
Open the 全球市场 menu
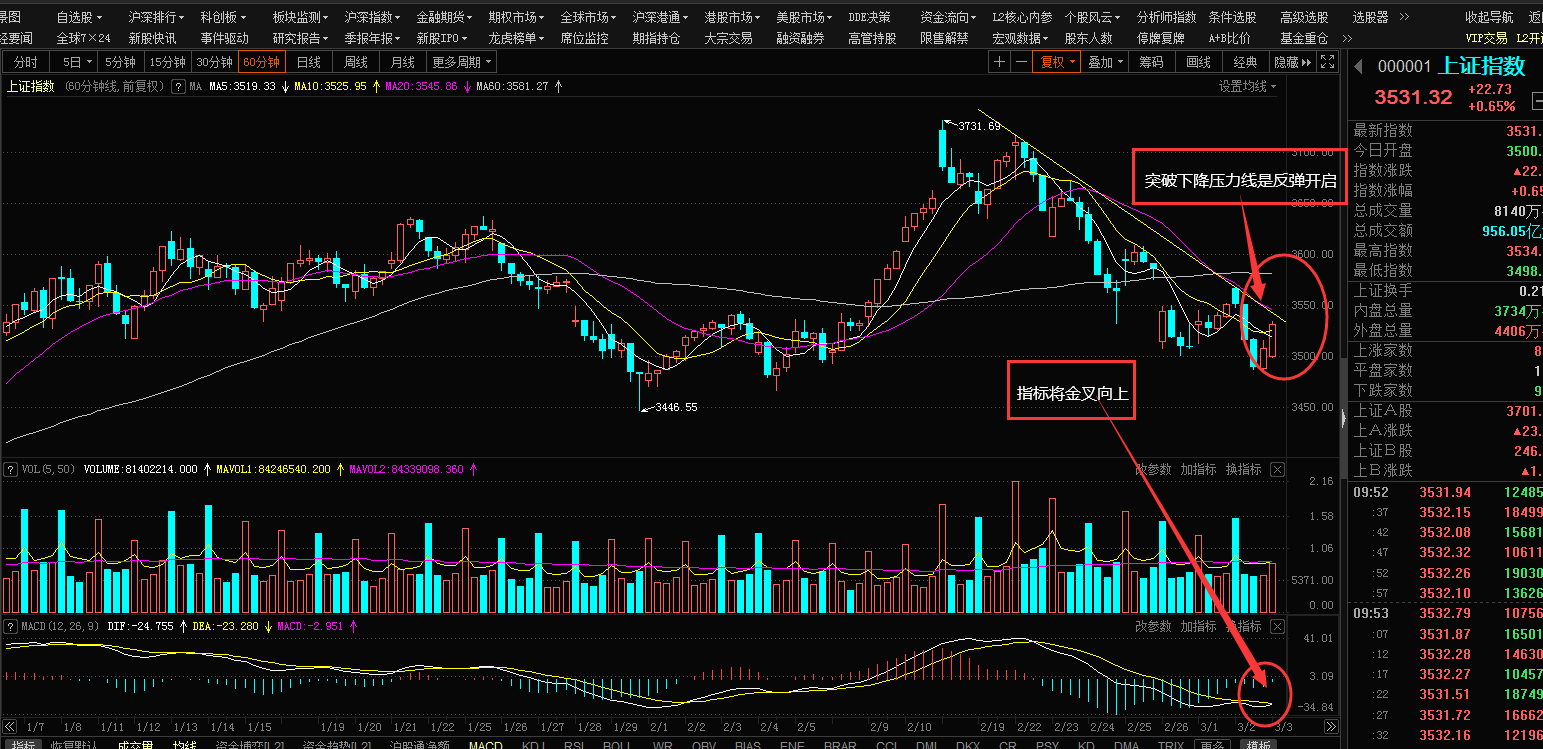pyautogui.click(x=588, y=18)
